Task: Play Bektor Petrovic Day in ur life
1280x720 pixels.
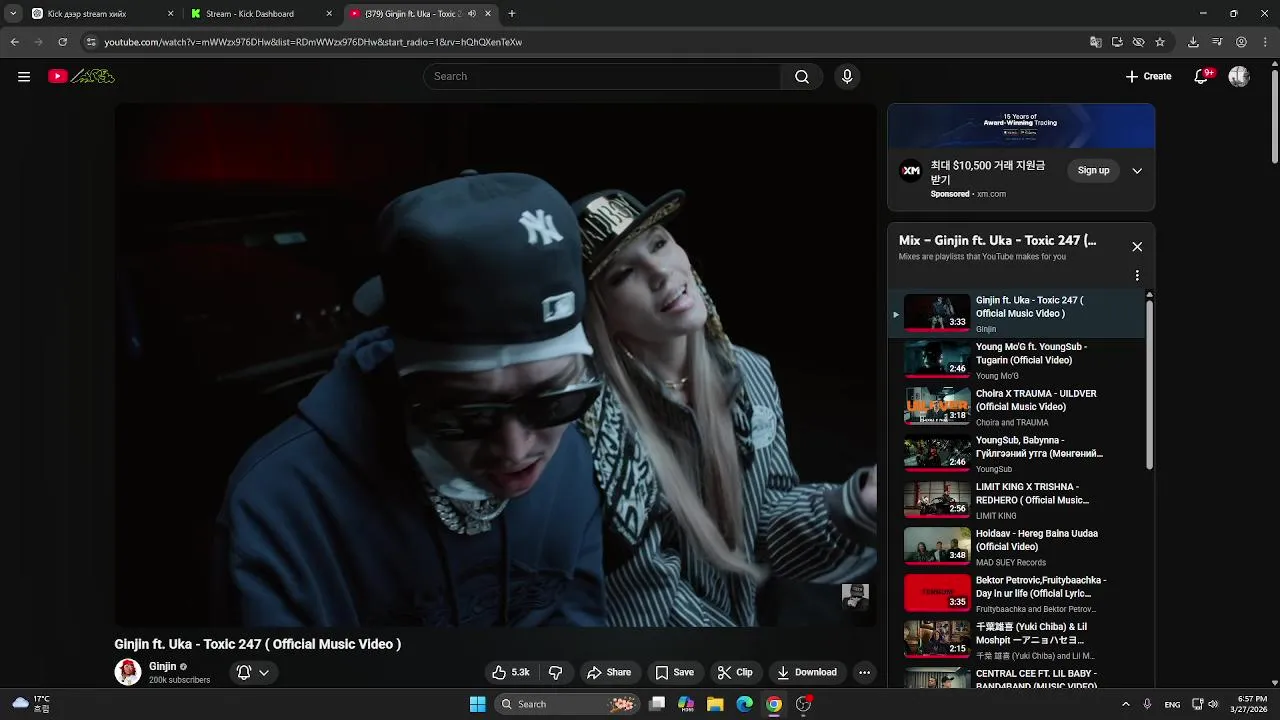Action: pos(1016,595)
